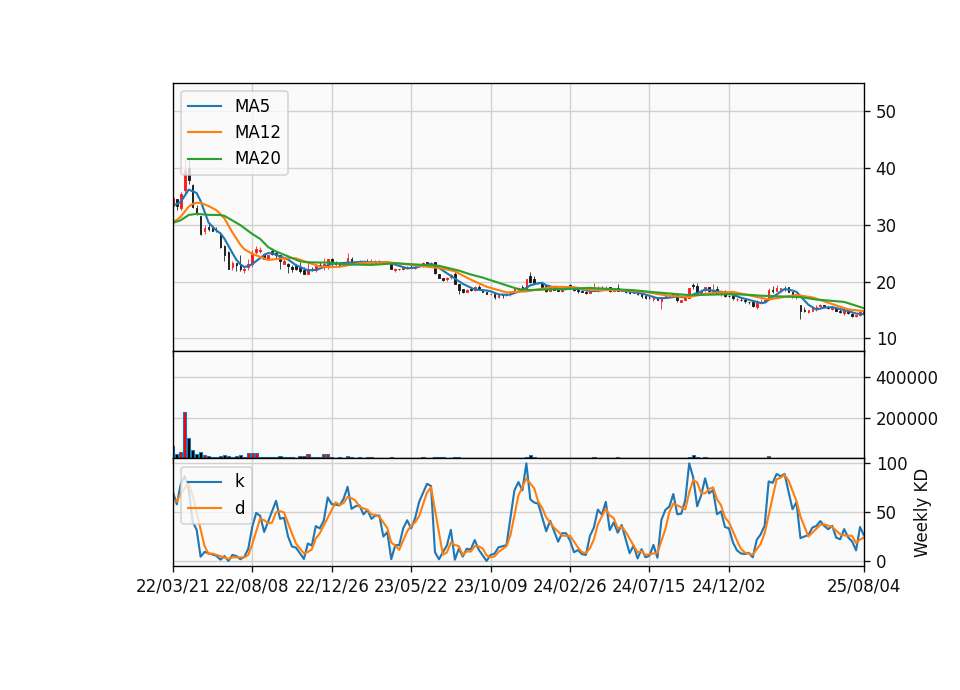960x690 pixels.
Task: Click the volume axis value 200000
Action: pyautogui.click(x=907, y=419)
